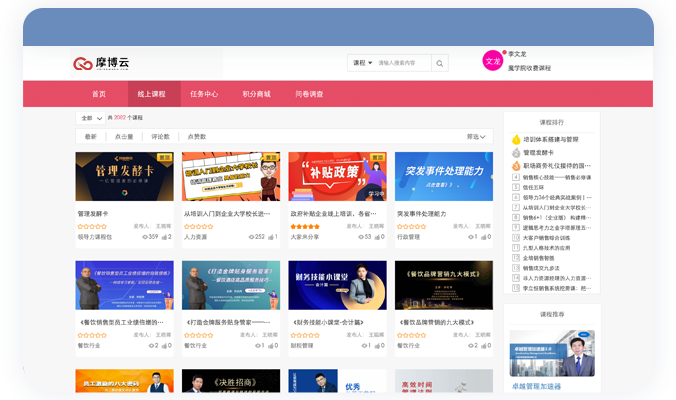
Task: Open course title 《餐饮销售型员工业绩倍增的…
Action: [x=122, y=322]
